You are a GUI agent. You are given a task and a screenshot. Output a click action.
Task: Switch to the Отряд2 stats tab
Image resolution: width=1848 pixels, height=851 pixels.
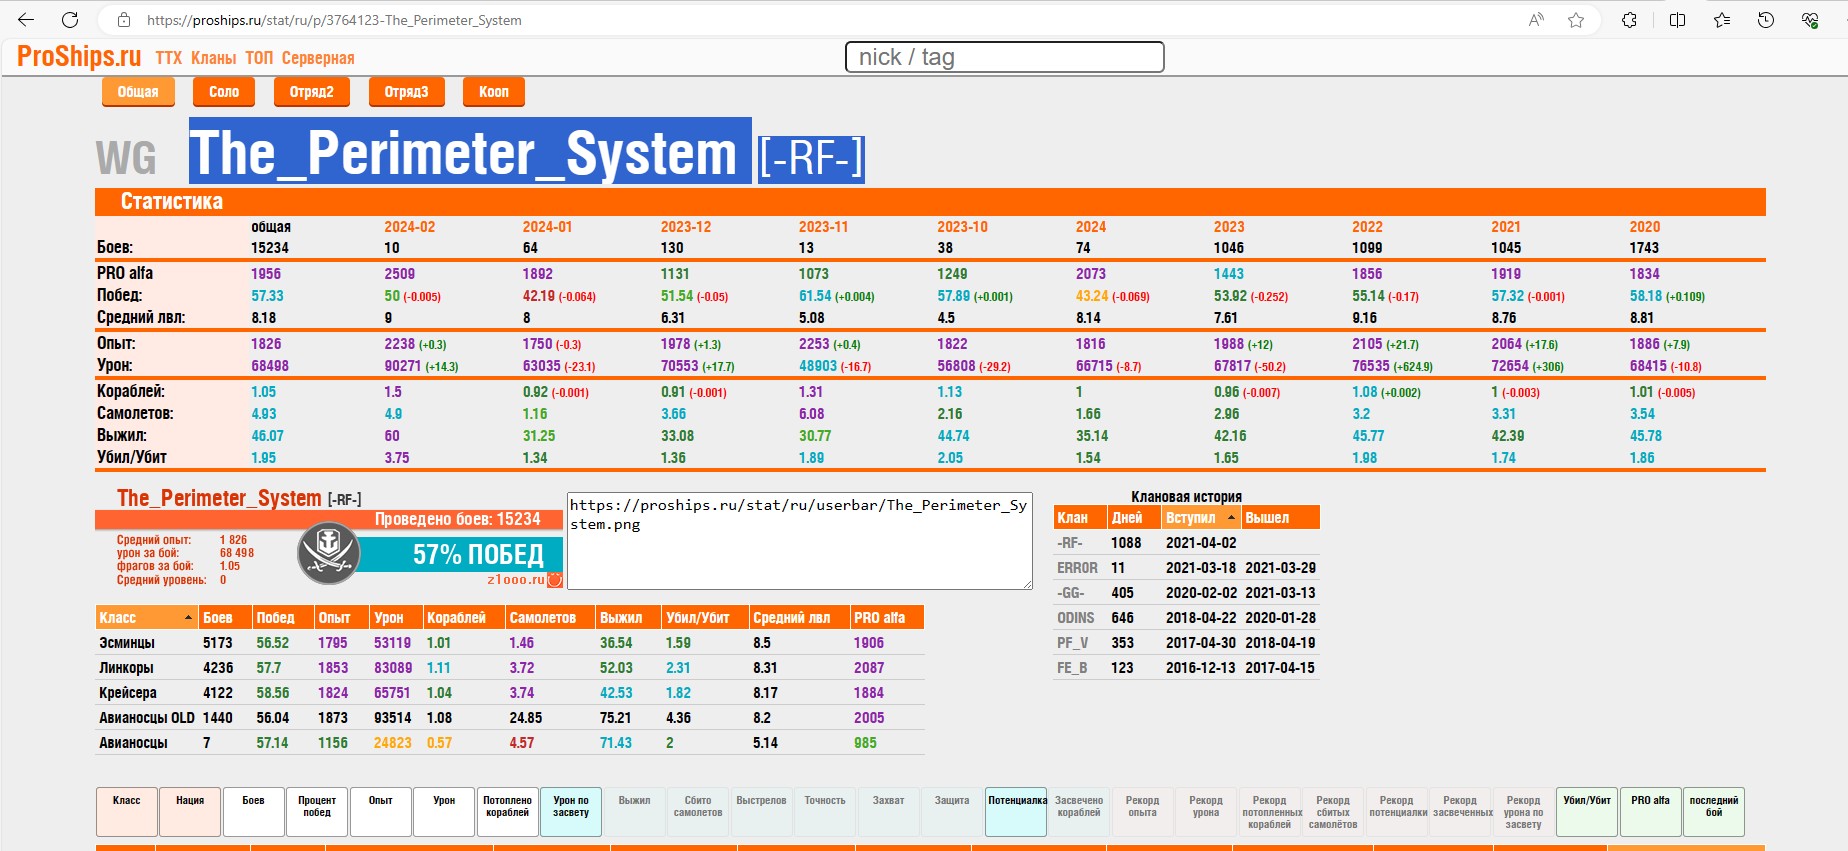point(312,92)
